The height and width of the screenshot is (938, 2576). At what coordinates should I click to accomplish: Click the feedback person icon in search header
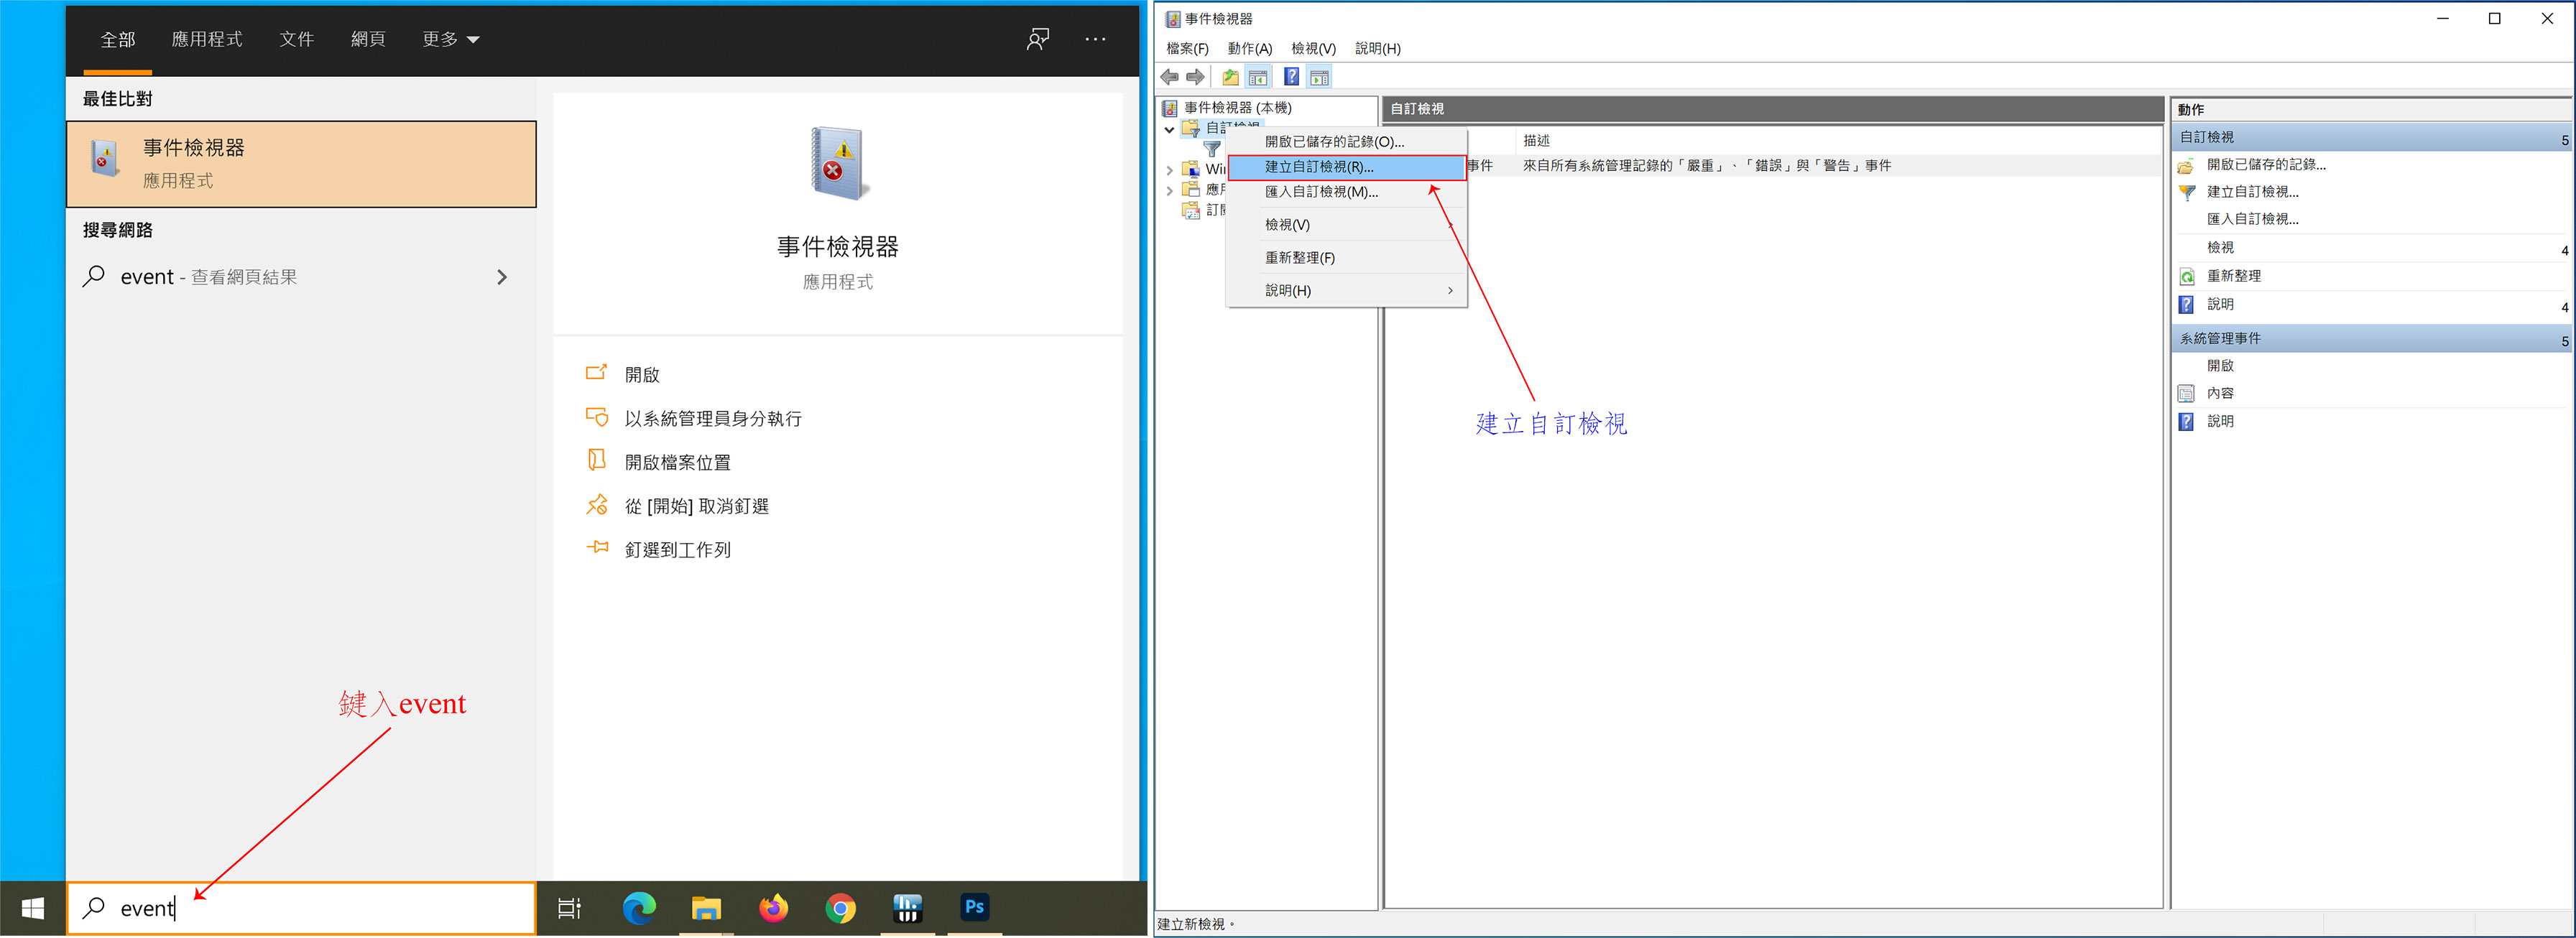coord(1037,39)
